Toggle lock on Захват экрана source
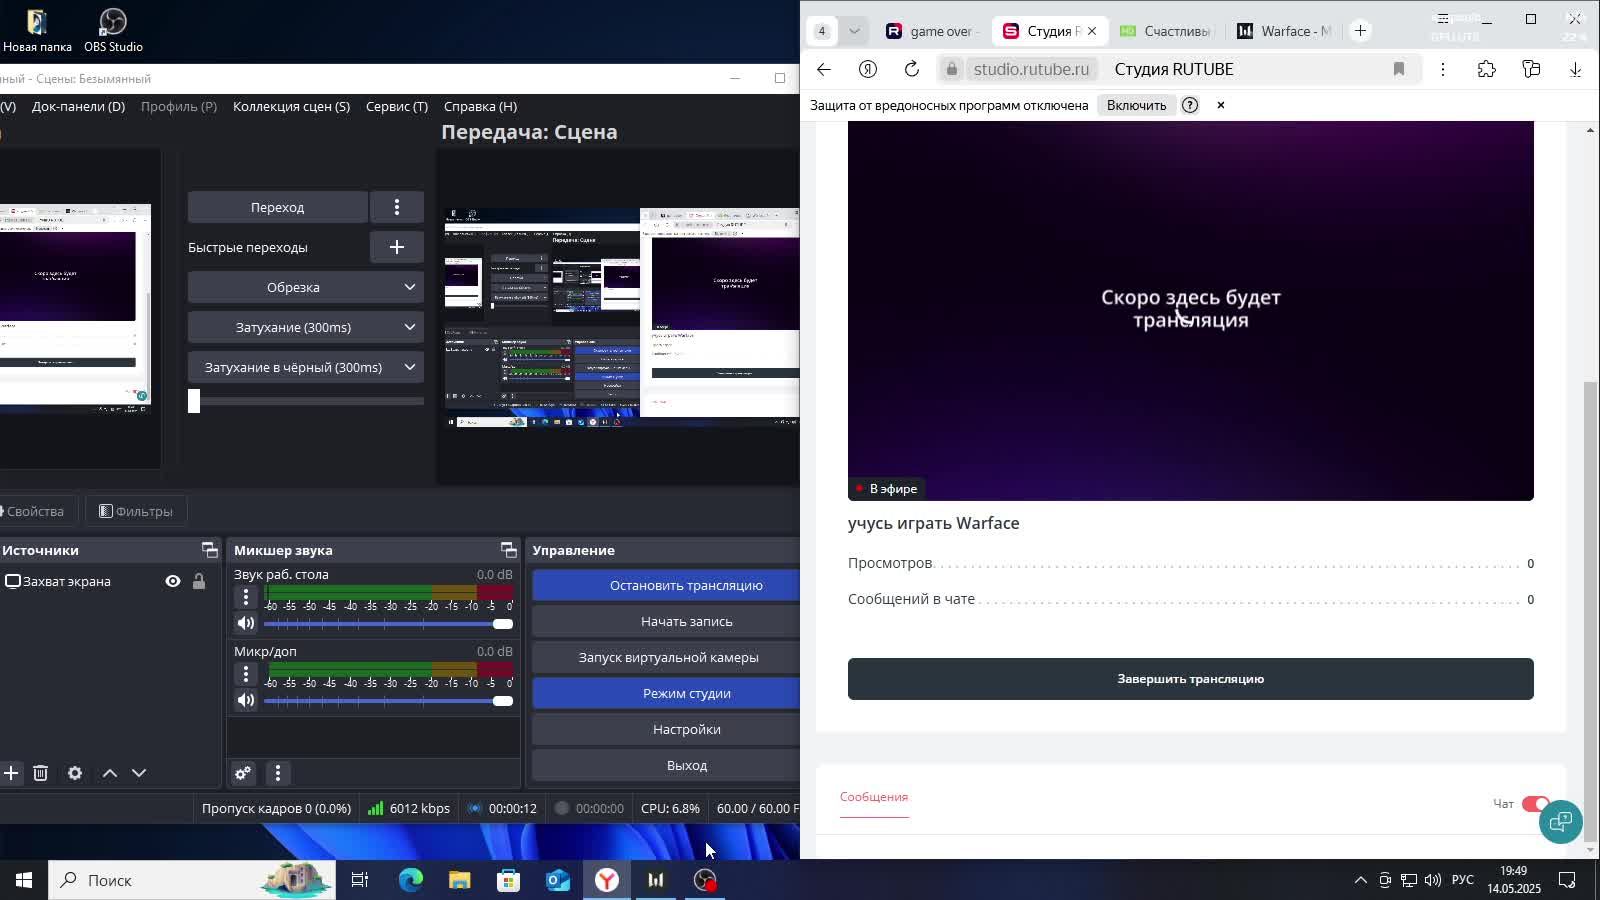The height and width of the screenshot is (900, 1600). (x=199, y=581)
